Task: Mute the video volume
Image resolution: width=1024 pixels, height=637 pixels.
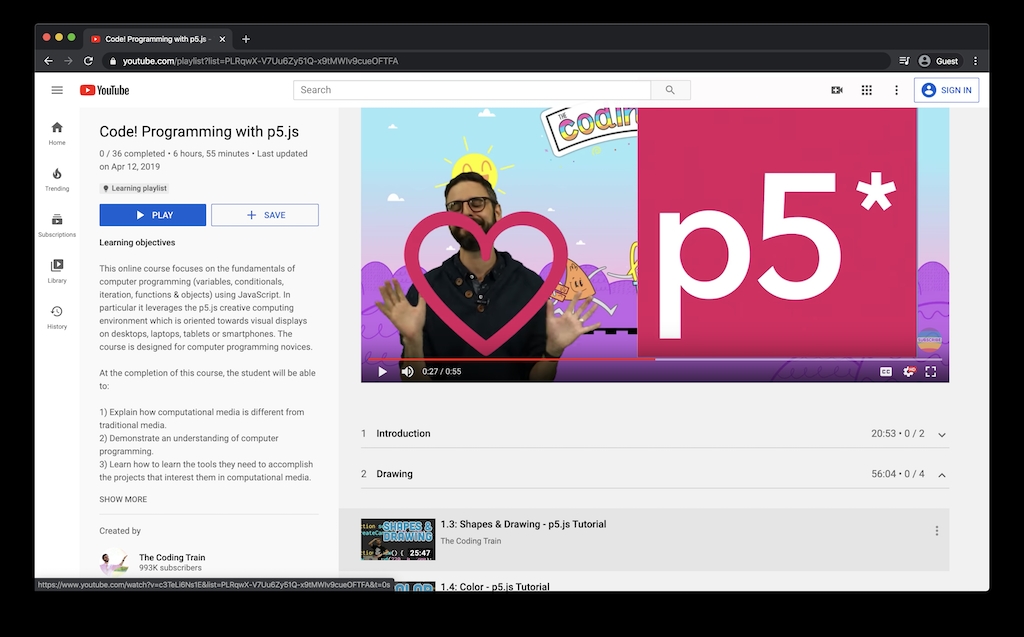Action: 407,372
